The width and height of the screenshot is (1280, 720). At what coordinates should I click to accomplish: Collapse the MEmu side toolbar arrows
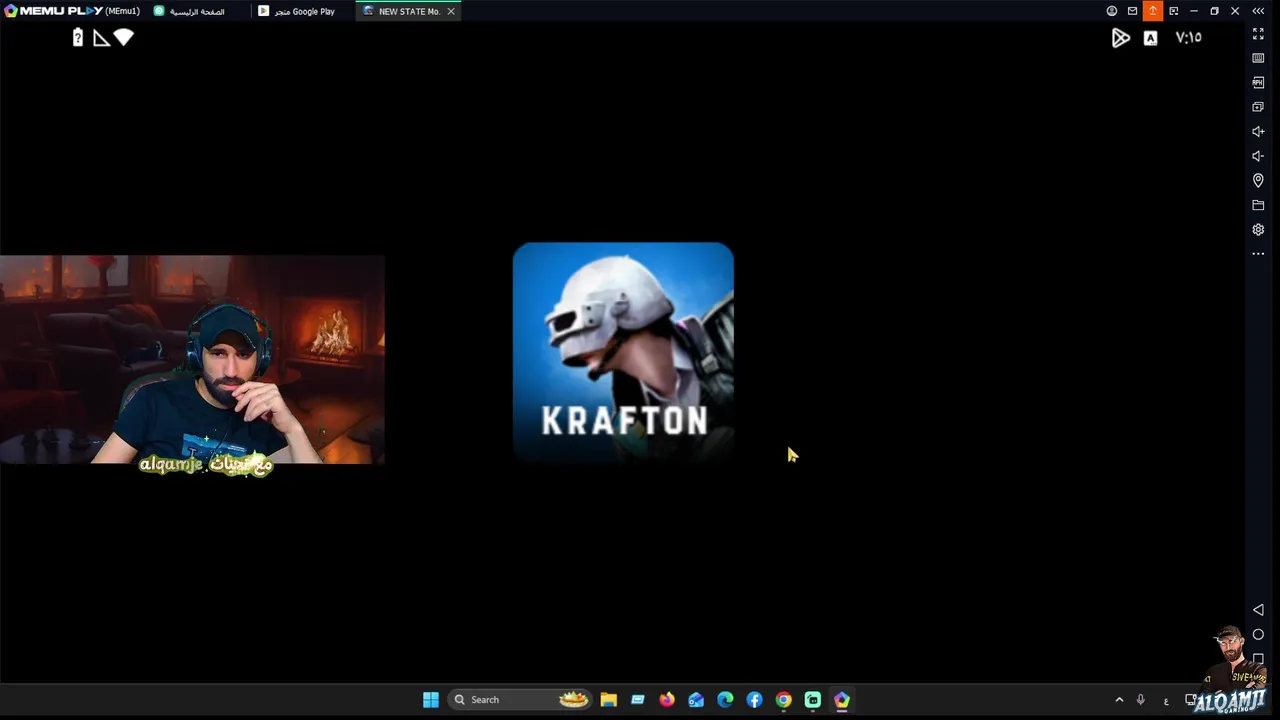click(x=1258, y=11)
